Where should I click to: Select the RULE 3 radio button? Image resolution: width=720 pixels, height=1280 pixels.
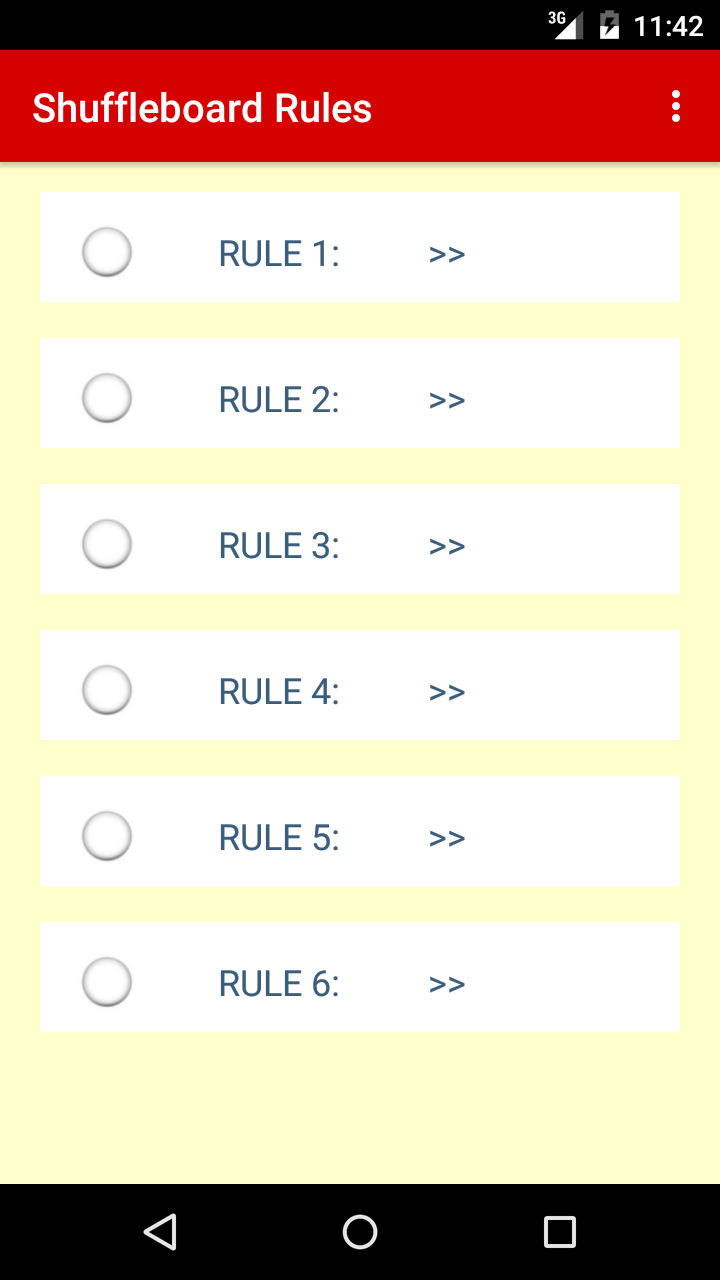[107, 544]
